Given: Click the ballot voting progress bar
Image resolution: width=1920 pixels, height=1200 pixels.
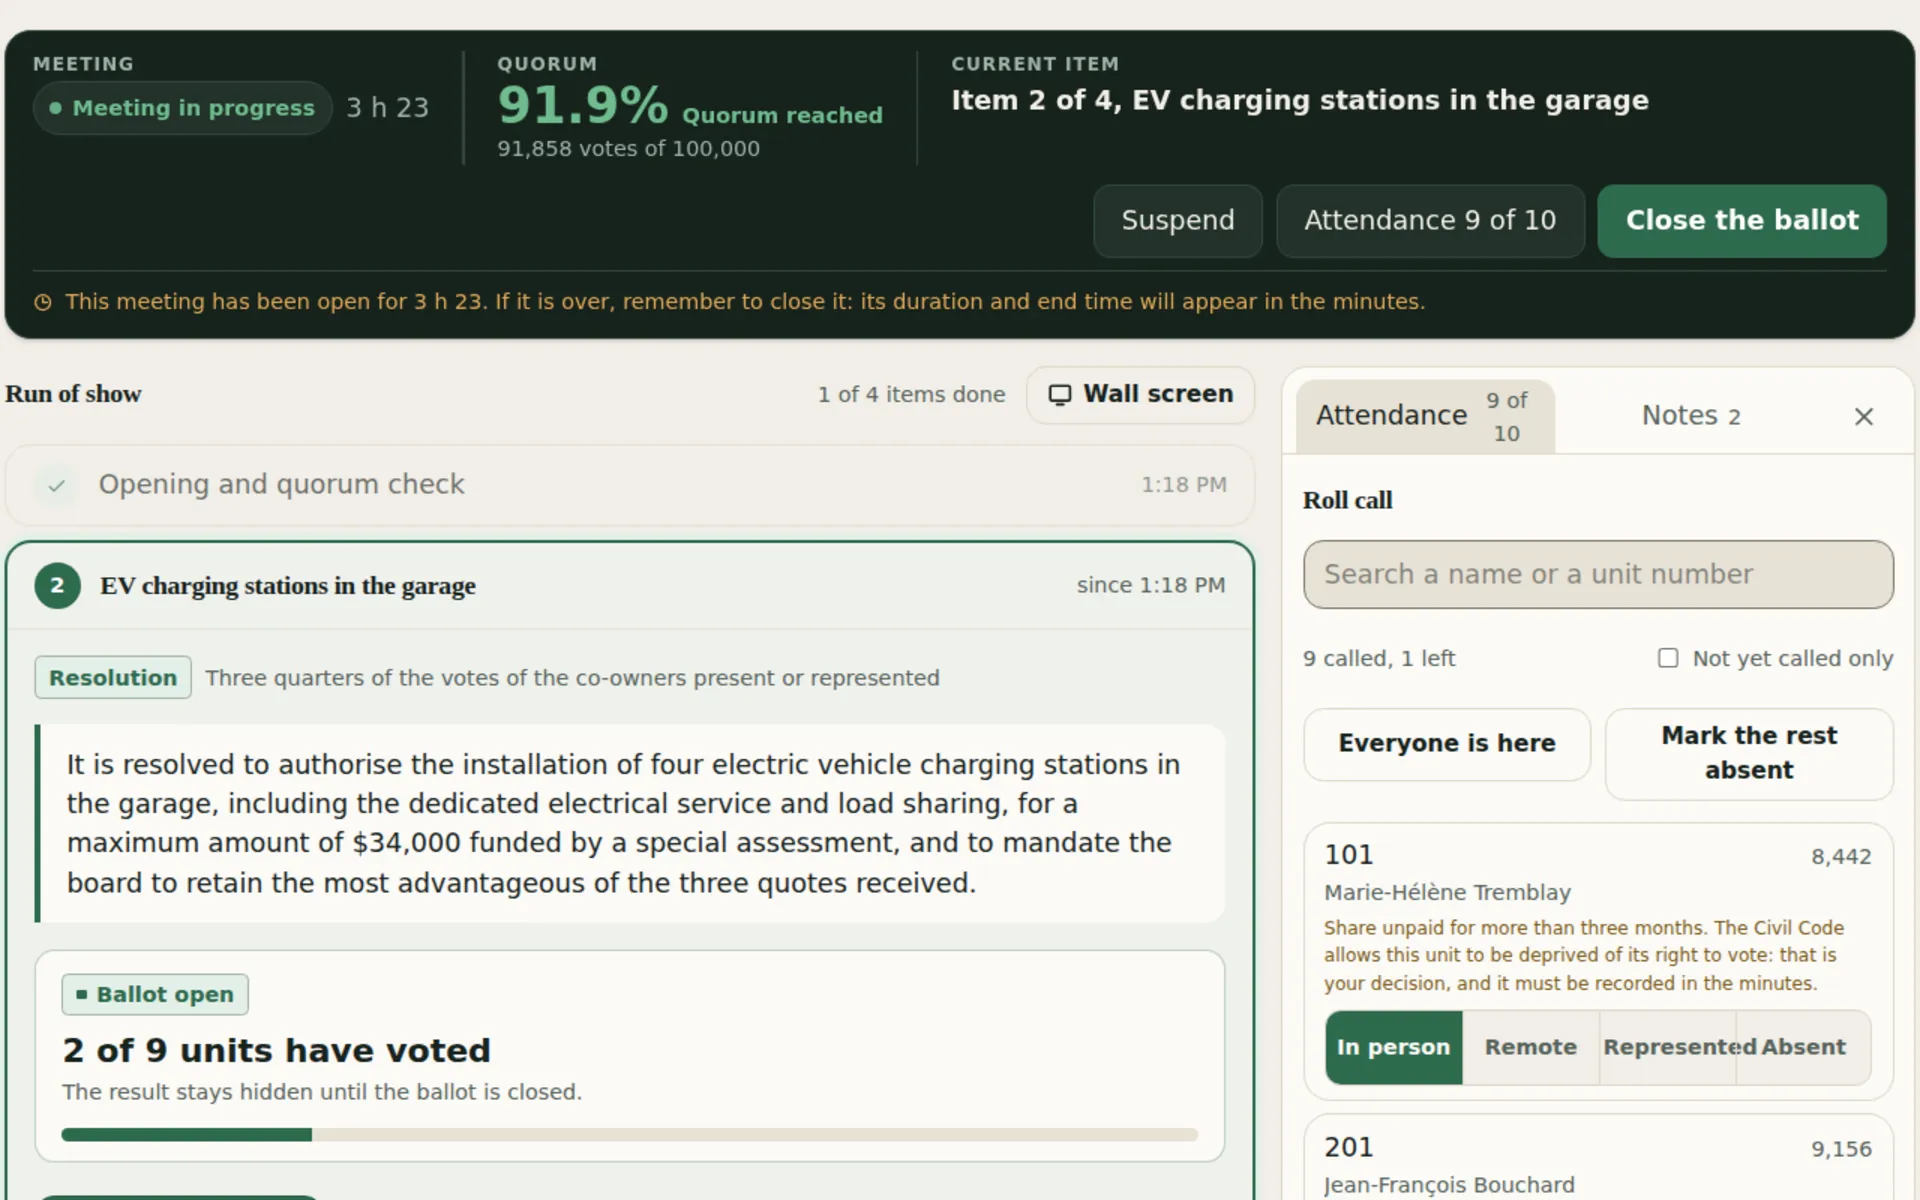Looking at the screenshot, I should [629, 1135].
